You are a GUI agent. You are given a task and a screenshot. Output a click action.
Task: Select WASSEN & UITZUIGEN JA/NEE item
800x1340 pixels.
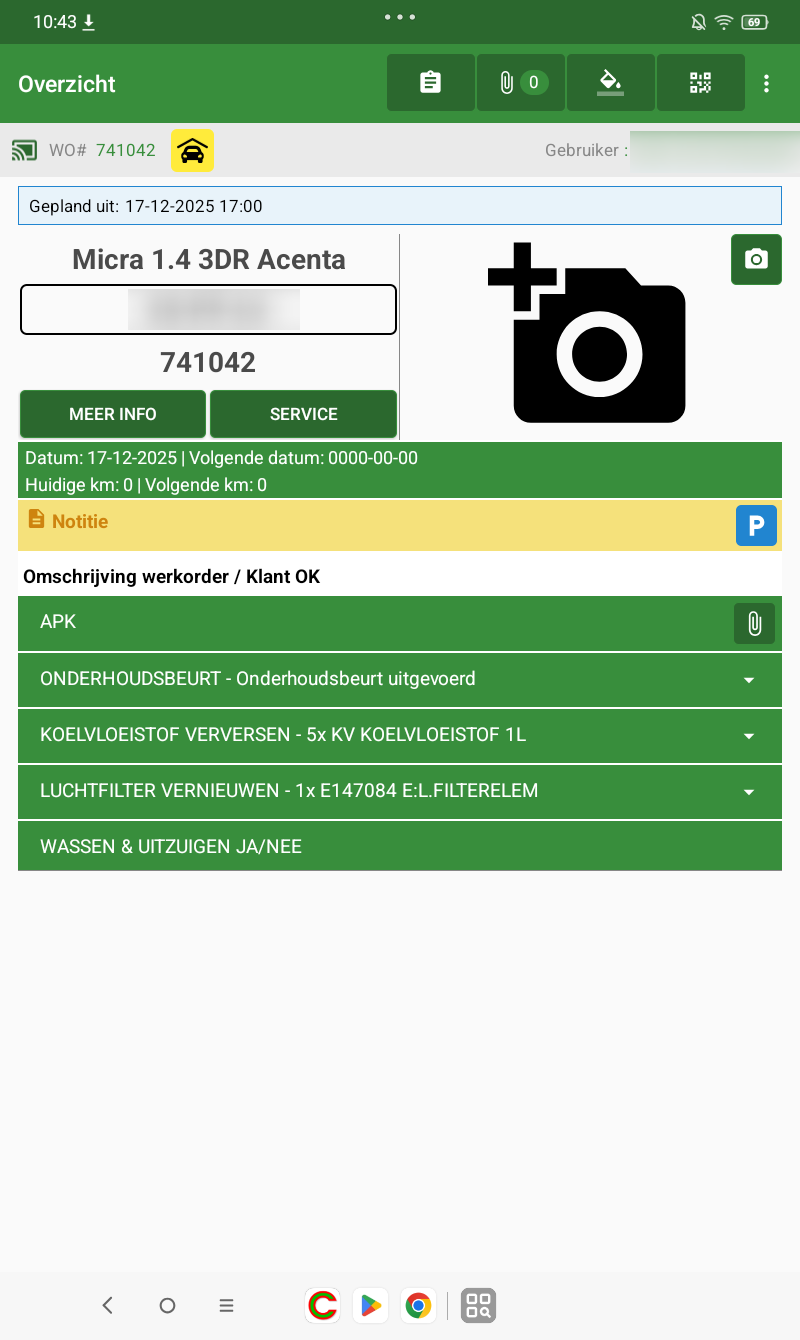pos(400,847)
